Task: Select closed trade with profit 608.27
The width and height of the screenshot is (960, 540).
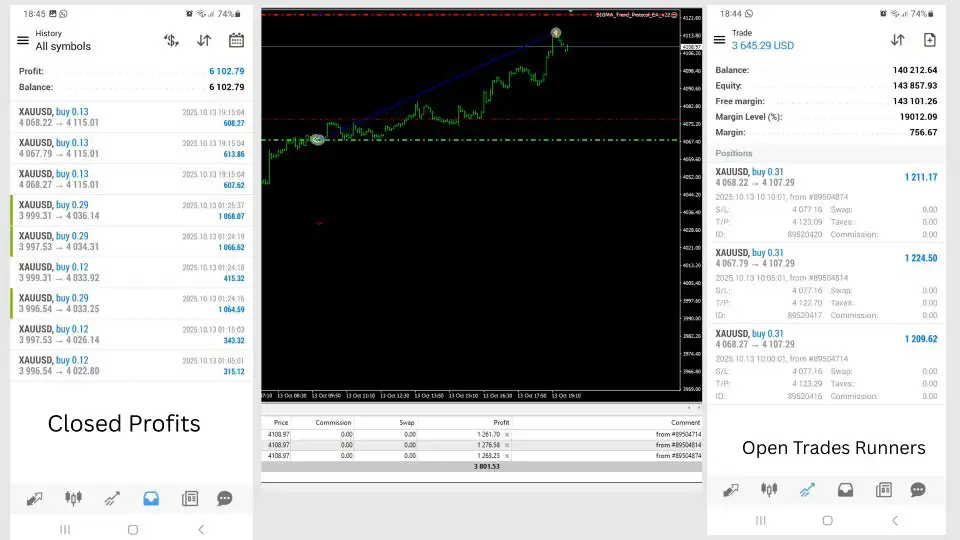Action: 132,117
